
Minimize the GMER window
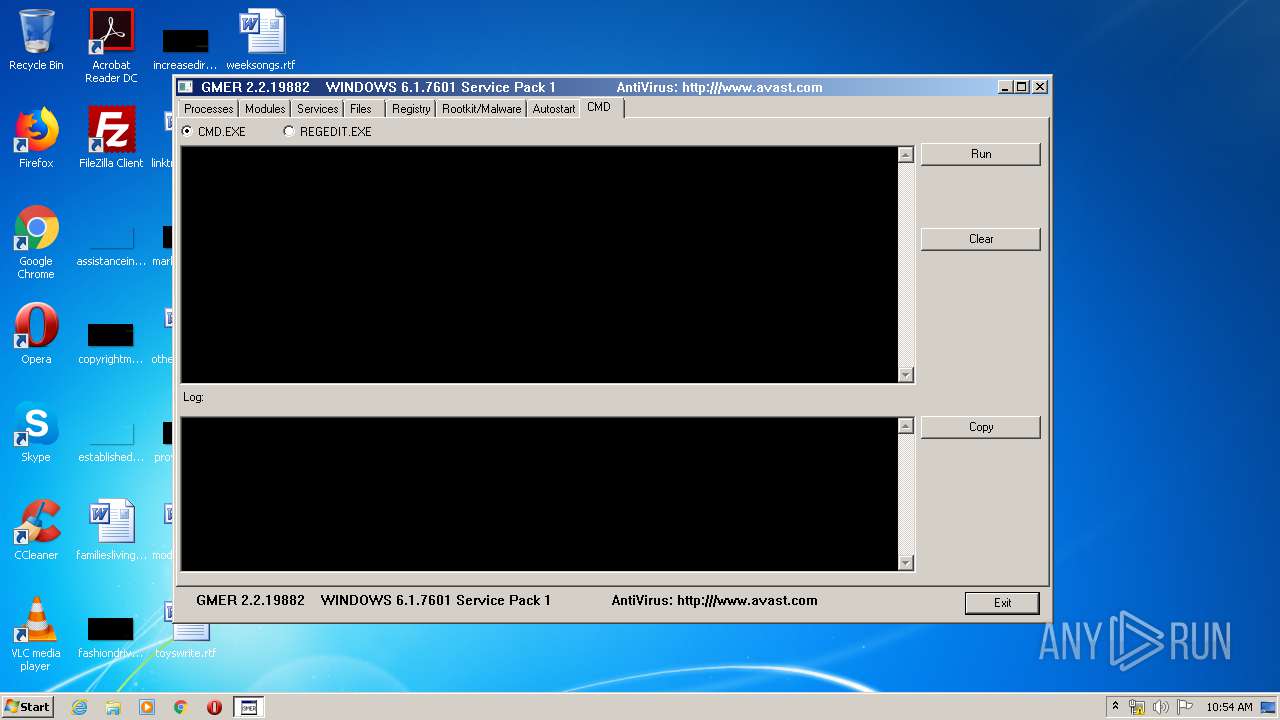pos(1005,87)
